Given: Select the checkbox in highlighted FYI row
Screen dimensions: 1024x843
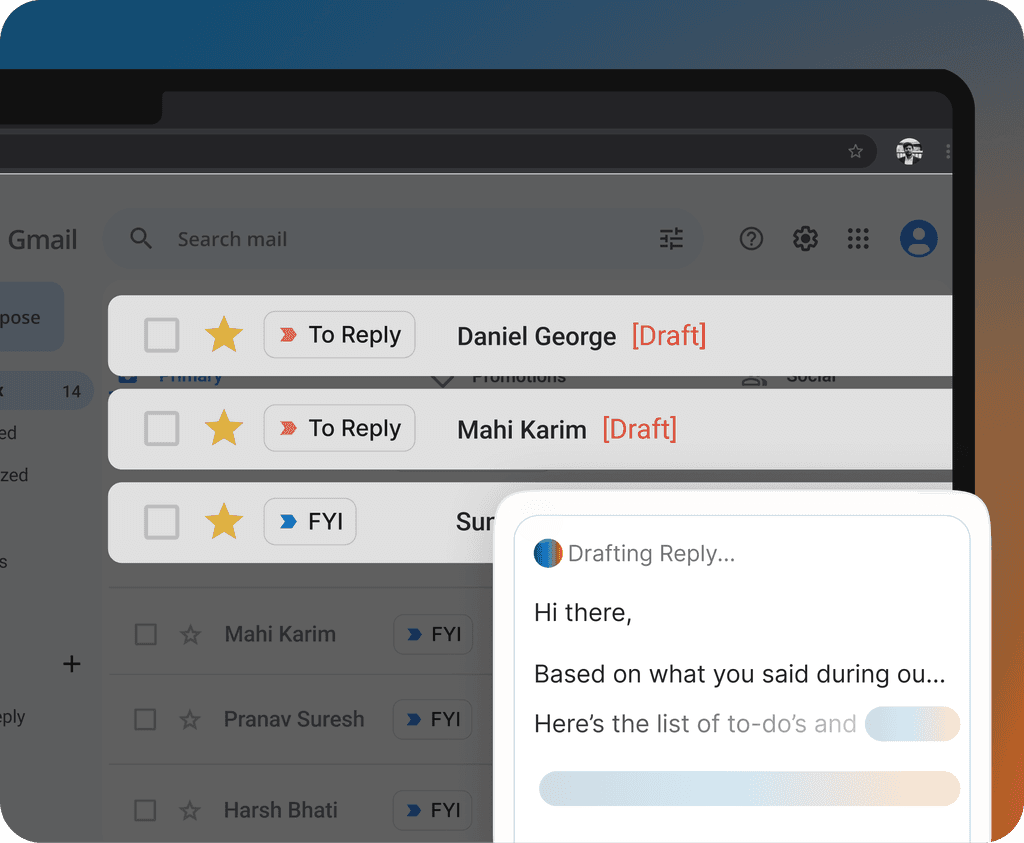Looking at the screenshot, I should click(x=161, y=522).
